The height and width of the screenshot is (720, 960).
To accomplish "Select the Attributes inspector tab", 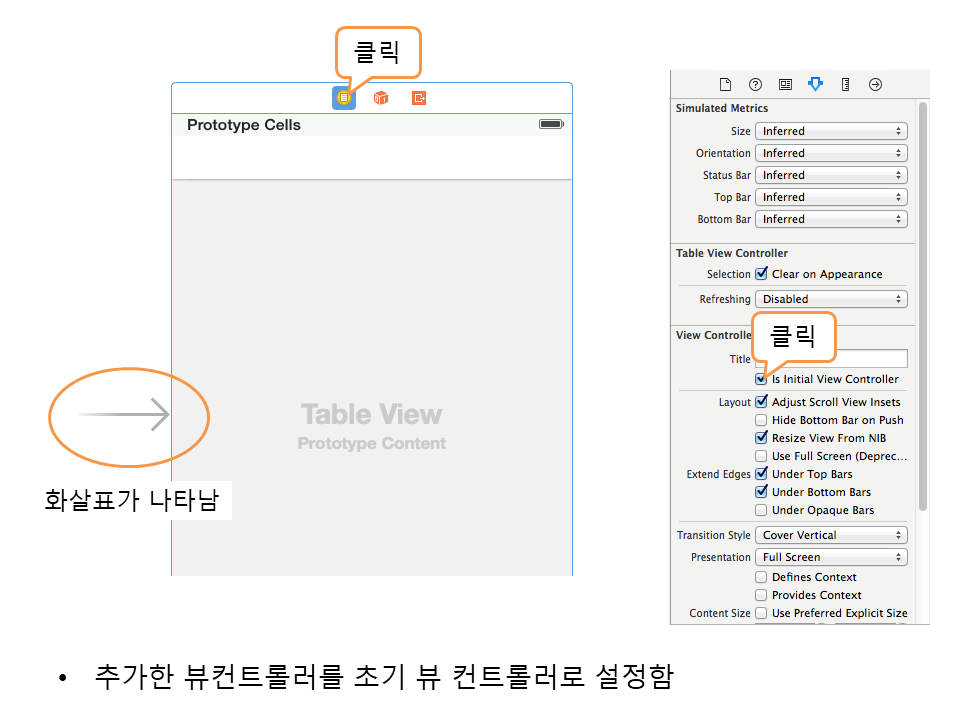I will pos(816,85).
